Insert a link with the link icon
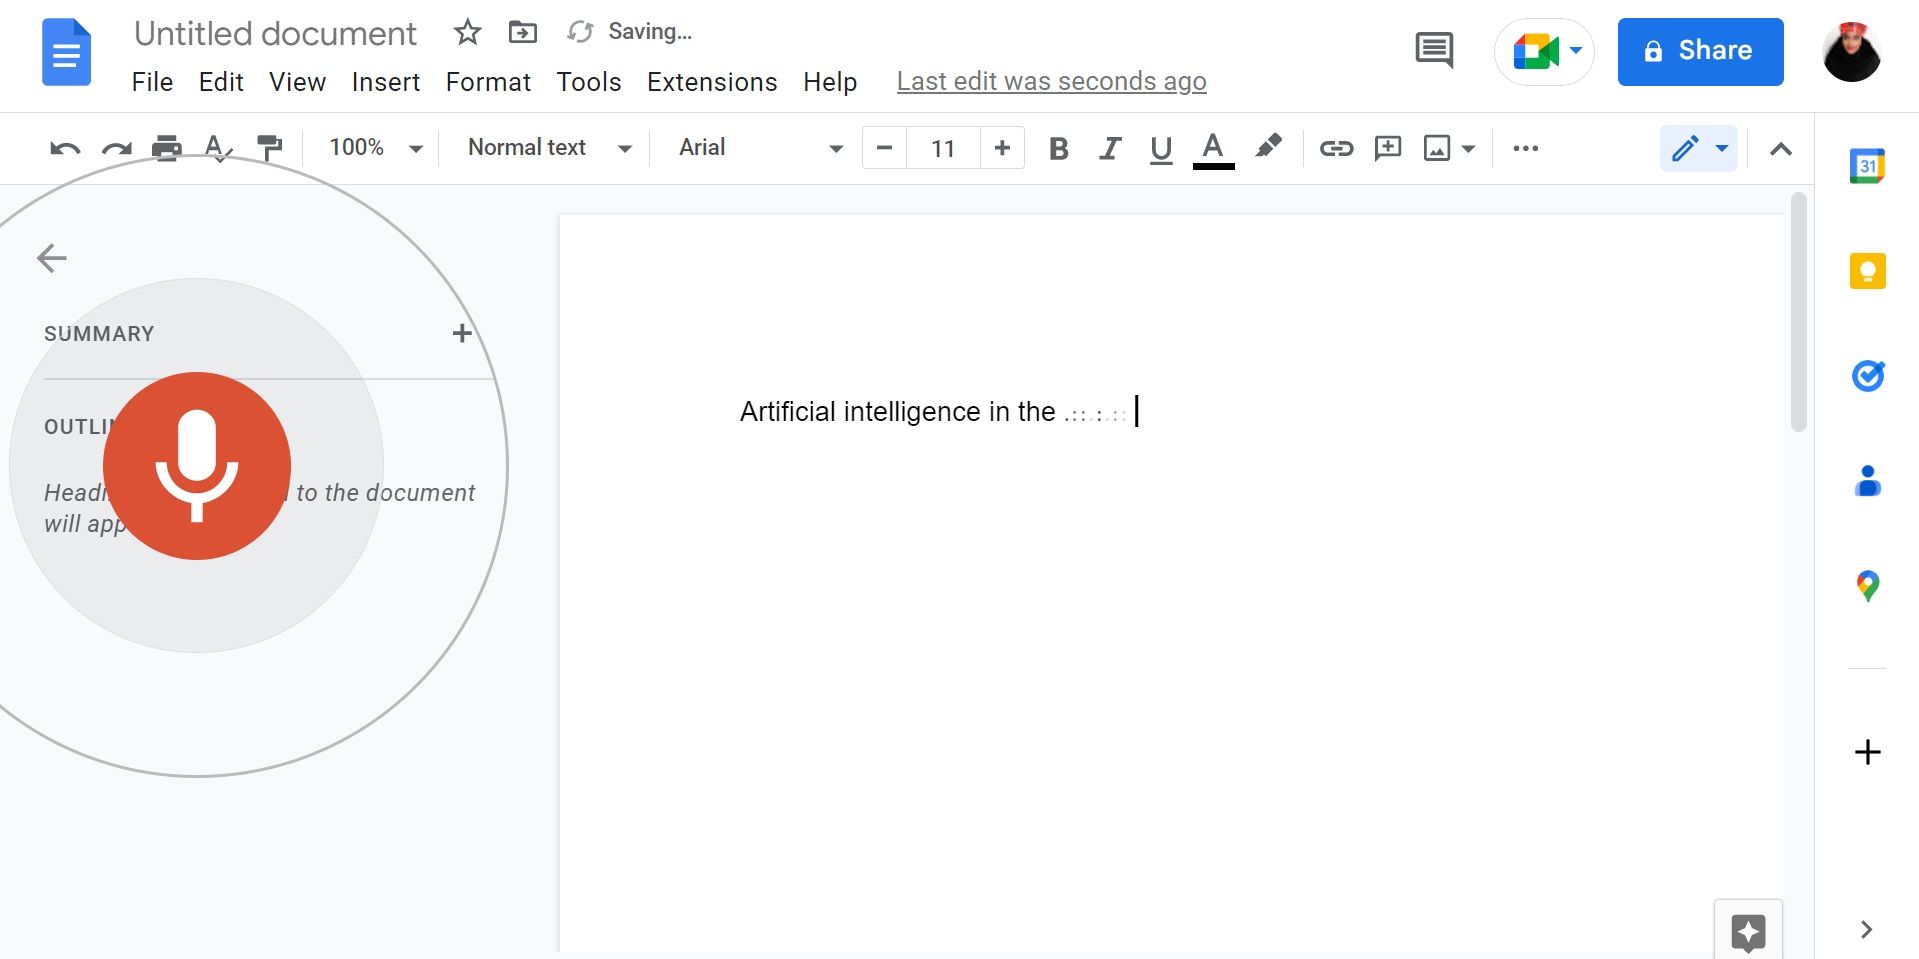Image resolution: width=1919 pixels, height=959 pixels. tap(1336, 148)
